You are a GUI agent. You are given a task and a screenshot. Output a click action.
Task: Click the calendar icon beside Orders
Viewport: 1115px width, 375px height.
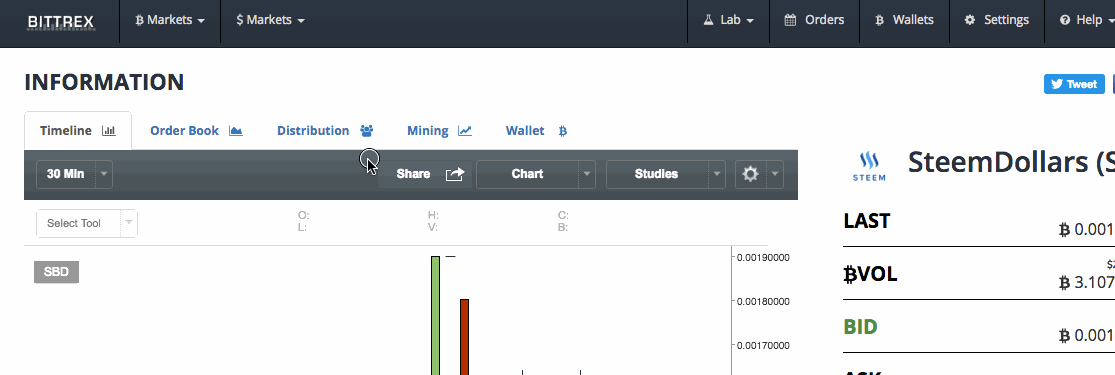pyautogui.click(x=790, y=20)
